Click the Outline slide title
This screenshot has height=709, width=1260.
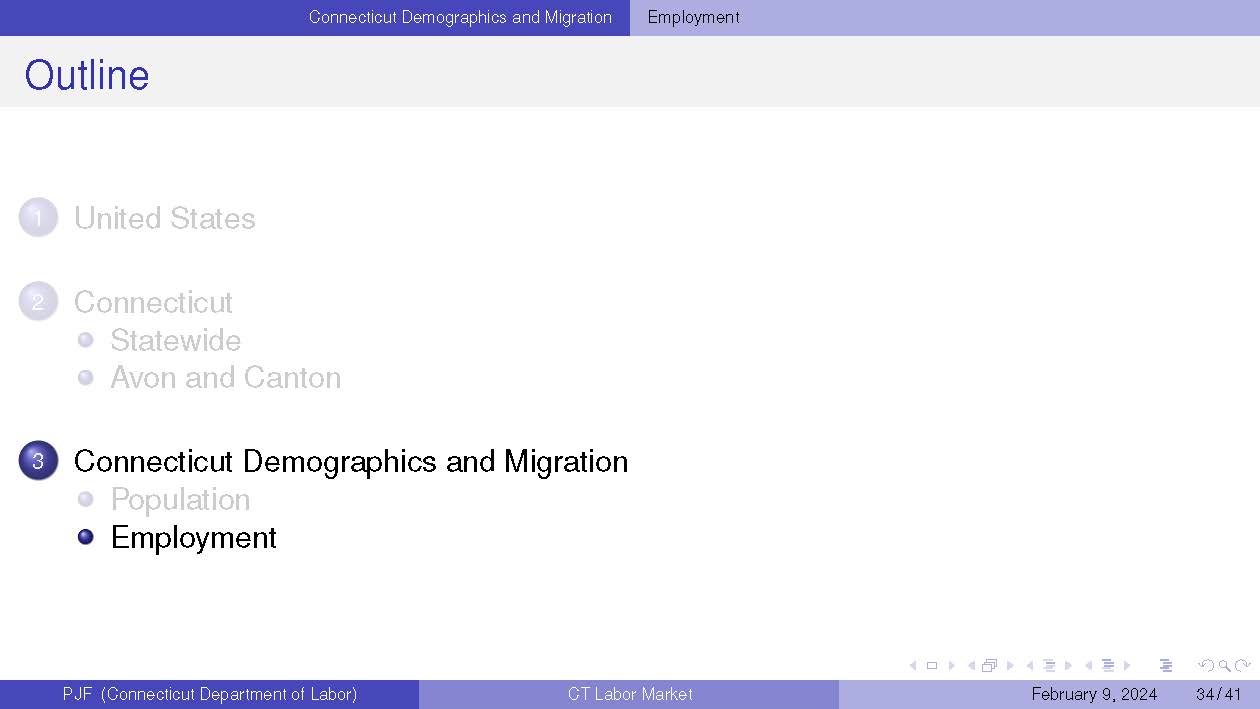87,75
